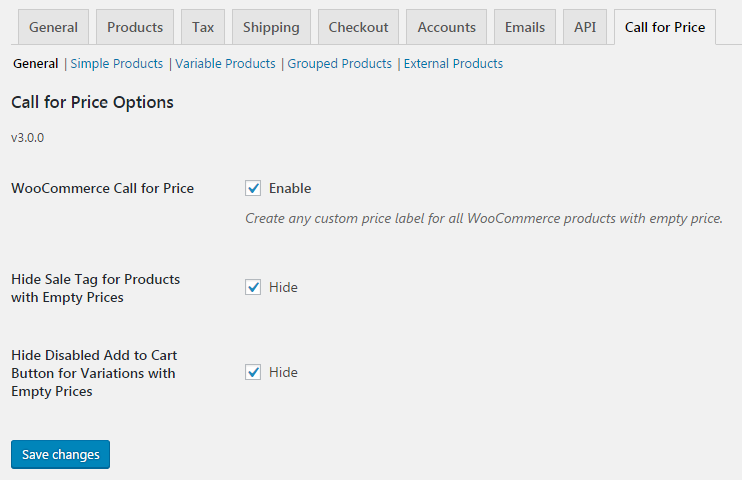The height and width of the screenshot is (480, 742).
Task: Open the General settings tab
Action: 53,27
